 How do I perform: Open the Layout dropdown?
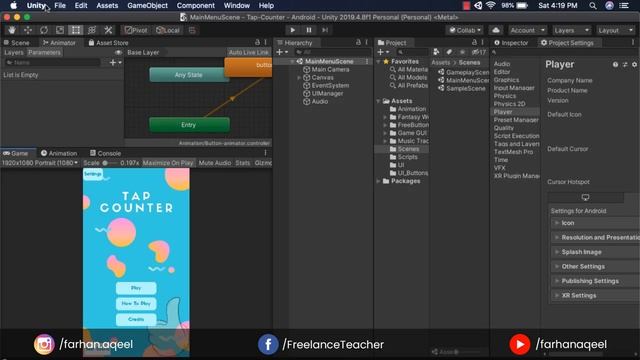click(x=615, y=30)
